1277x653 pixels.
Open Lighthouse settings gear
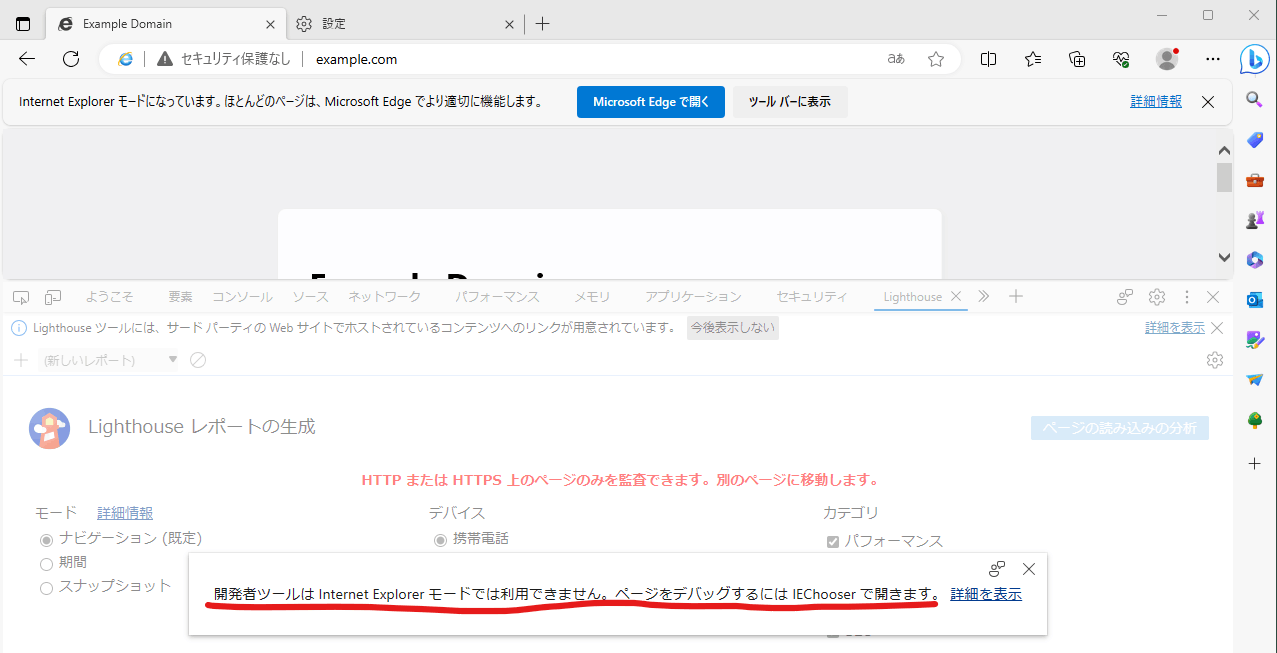click(1215, 360)
